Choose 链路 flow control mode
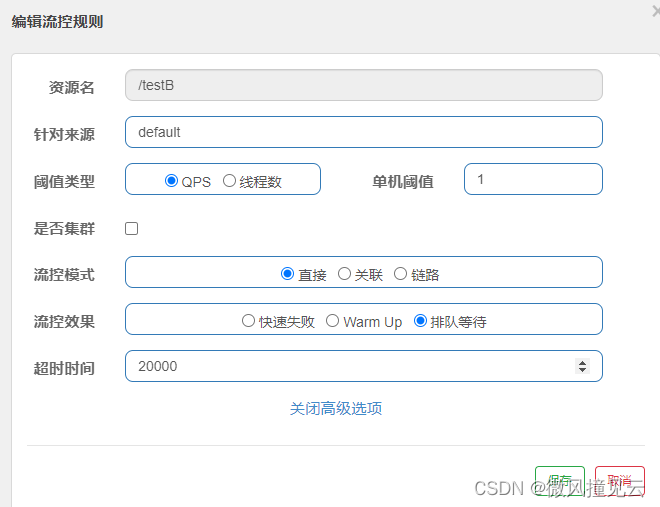This screenshot has height=507, width=660. 400,274
